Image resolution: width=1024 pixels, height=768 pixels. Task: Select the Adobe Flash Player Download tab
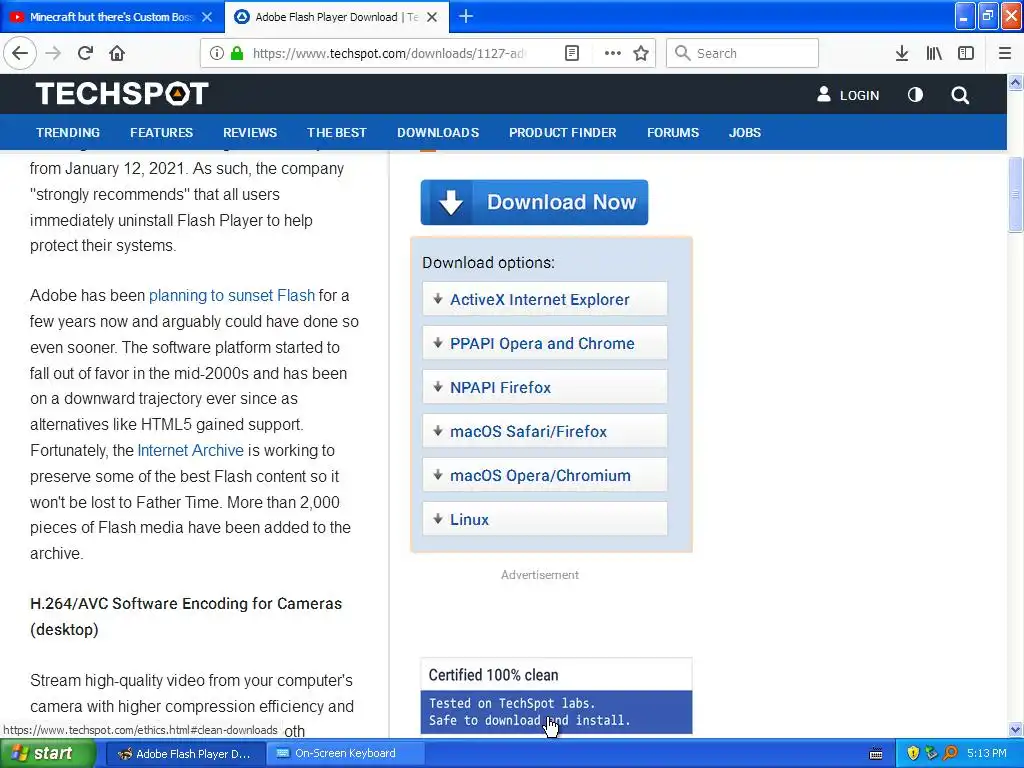pyautogui.click(x=336, y=17)
